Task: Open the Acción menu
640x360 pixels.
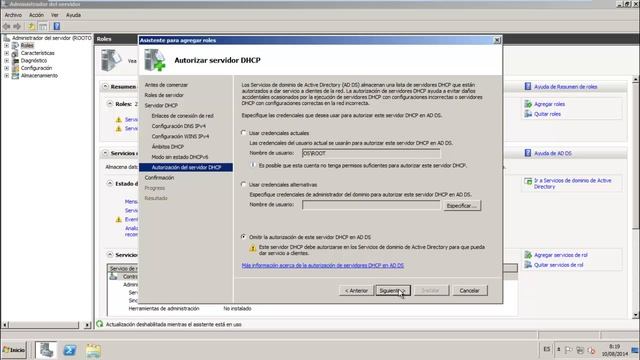Action: 36,15
